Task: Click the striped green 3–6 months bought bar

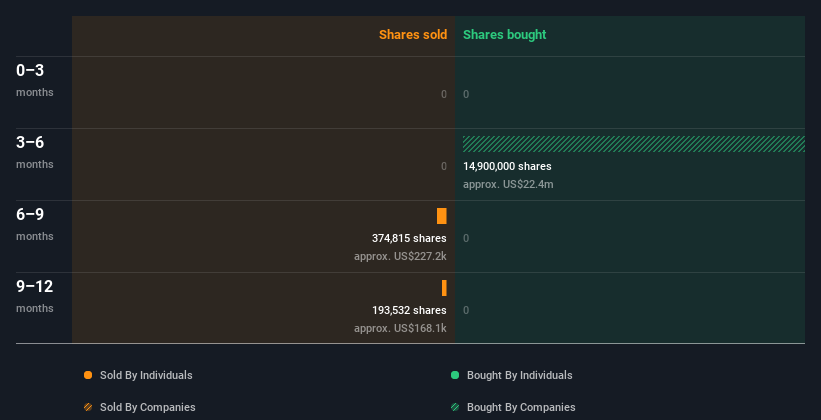Action: point(634,144)
